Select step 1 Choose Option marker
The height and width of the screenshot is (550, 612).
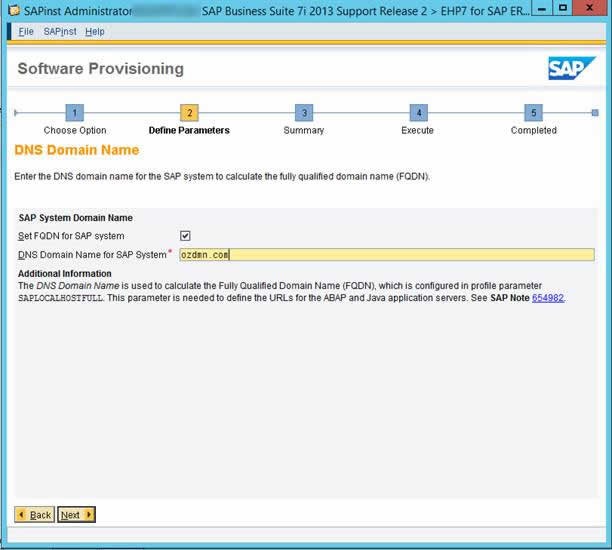(x=75, y=113)
